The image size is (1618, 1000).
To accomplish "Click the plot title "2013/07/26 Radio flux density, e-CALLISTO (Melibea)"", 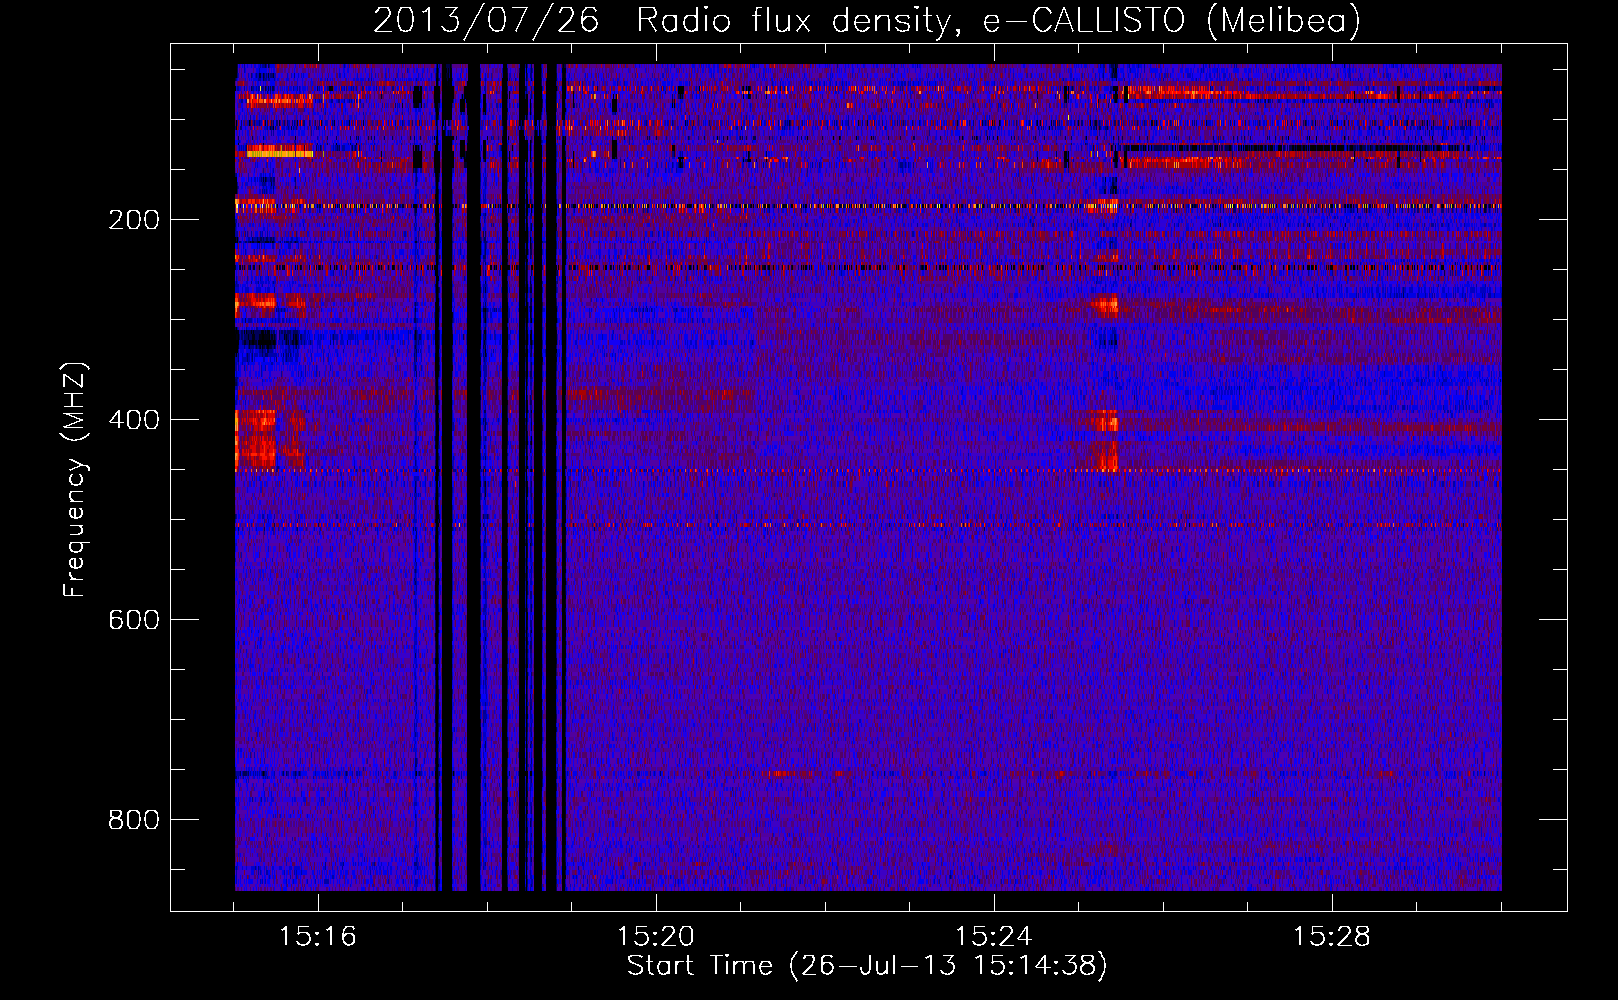I will [867, 21].
